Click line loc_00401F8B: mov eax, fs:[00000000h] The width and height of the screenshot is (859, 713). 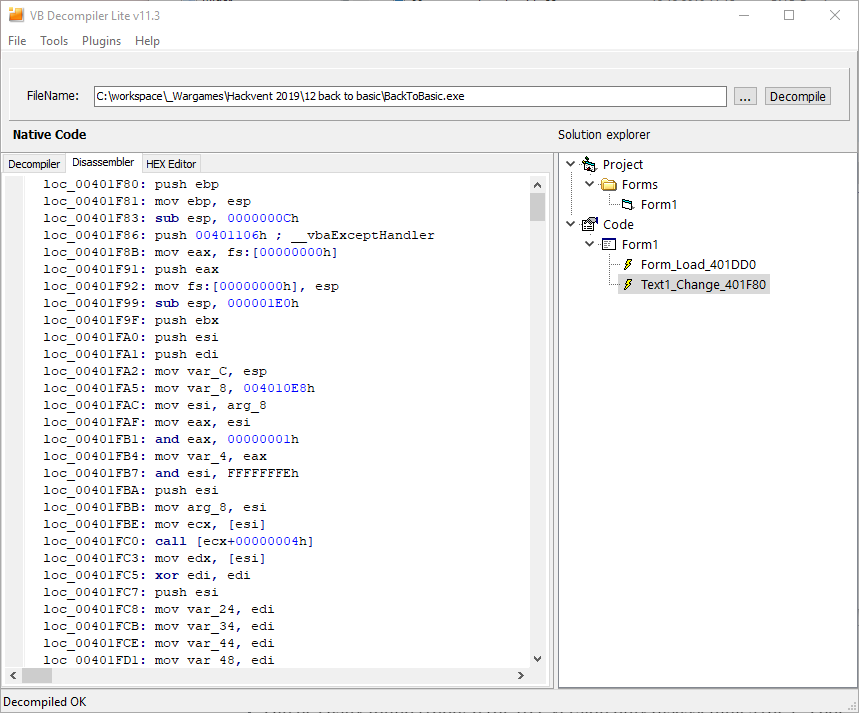tap(191, 252)
